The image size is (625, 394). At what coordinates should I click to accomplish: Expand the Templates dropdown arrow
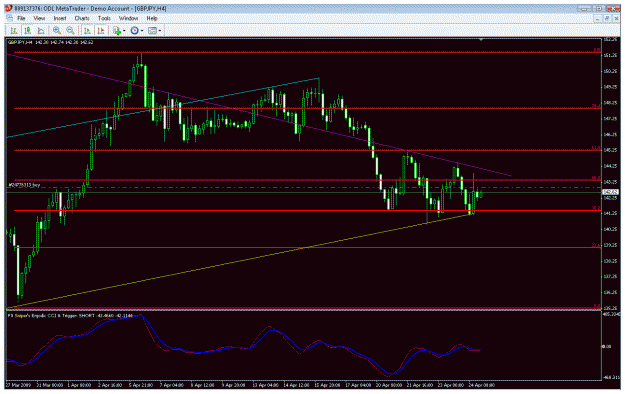(x=160, y=31)
